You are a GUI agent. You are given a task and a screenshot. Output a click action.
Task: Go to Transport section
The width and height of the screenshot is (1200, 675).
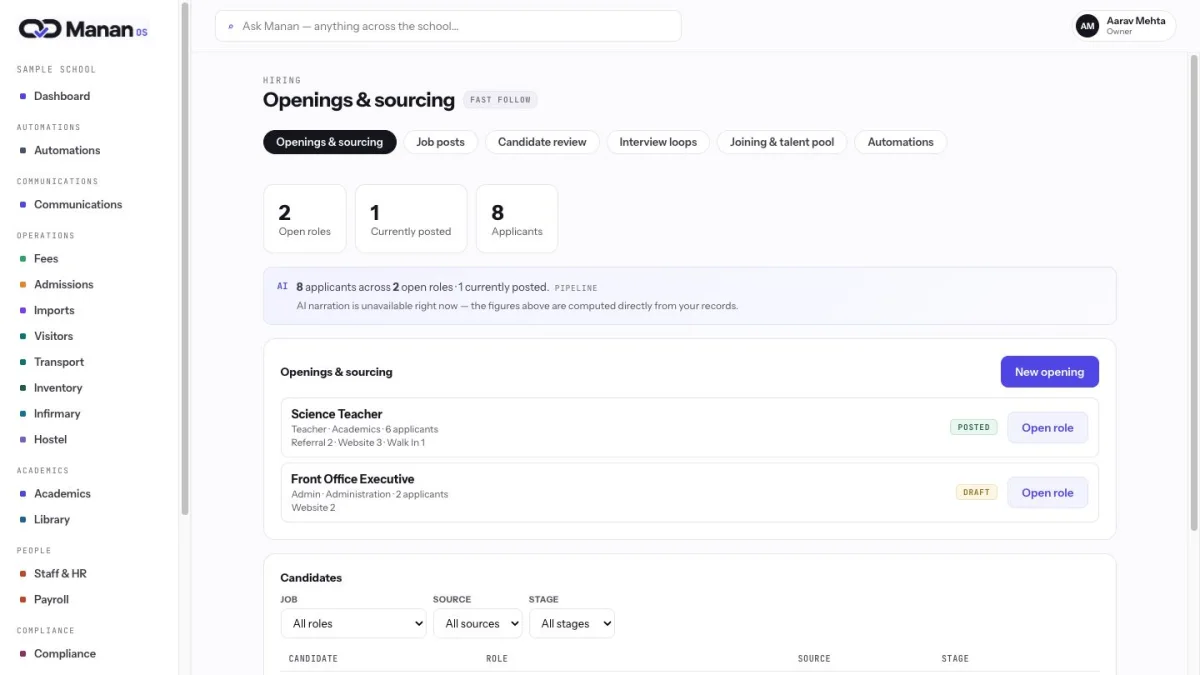pos(59,362)
